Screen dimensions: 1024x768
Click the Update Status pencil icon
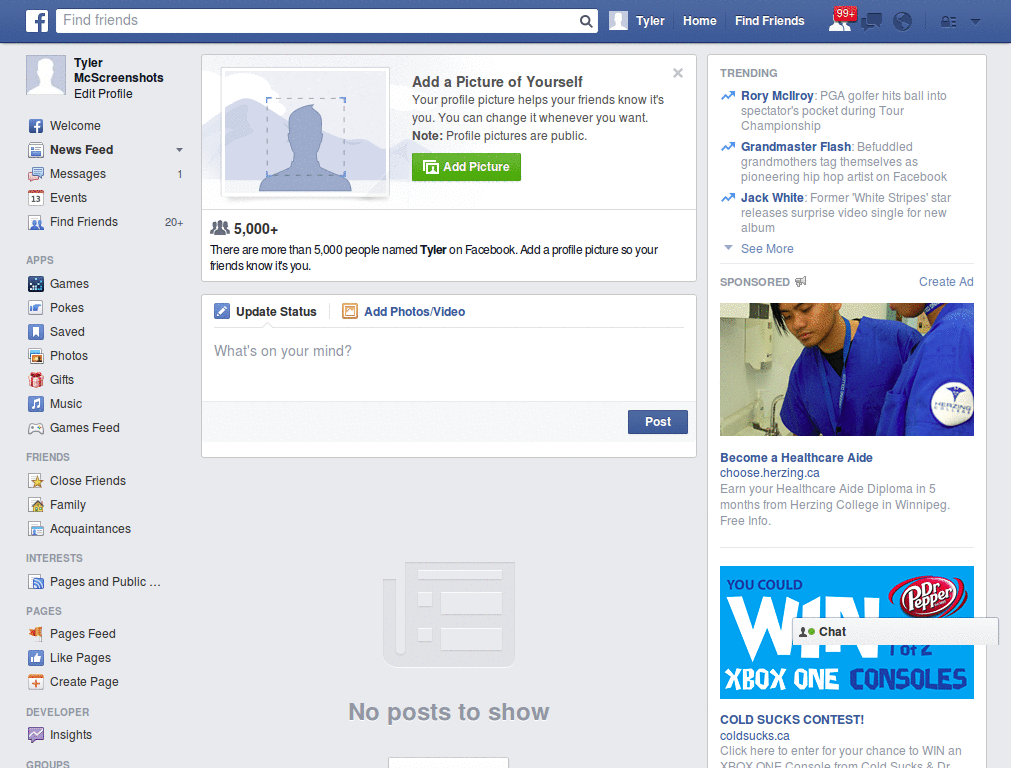pos(222,312)
